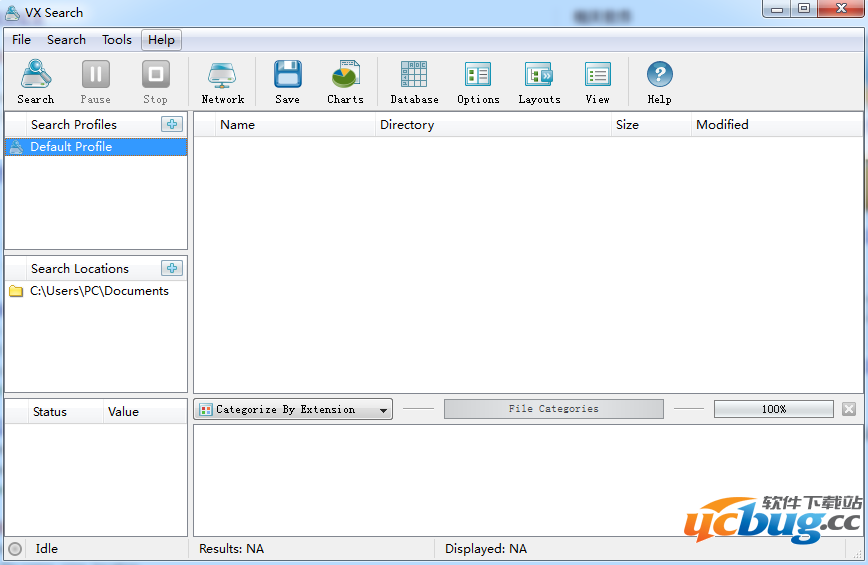This screenshot has width=868, height=565.
Task: Click the View toolbar icon
Action: 598,82
